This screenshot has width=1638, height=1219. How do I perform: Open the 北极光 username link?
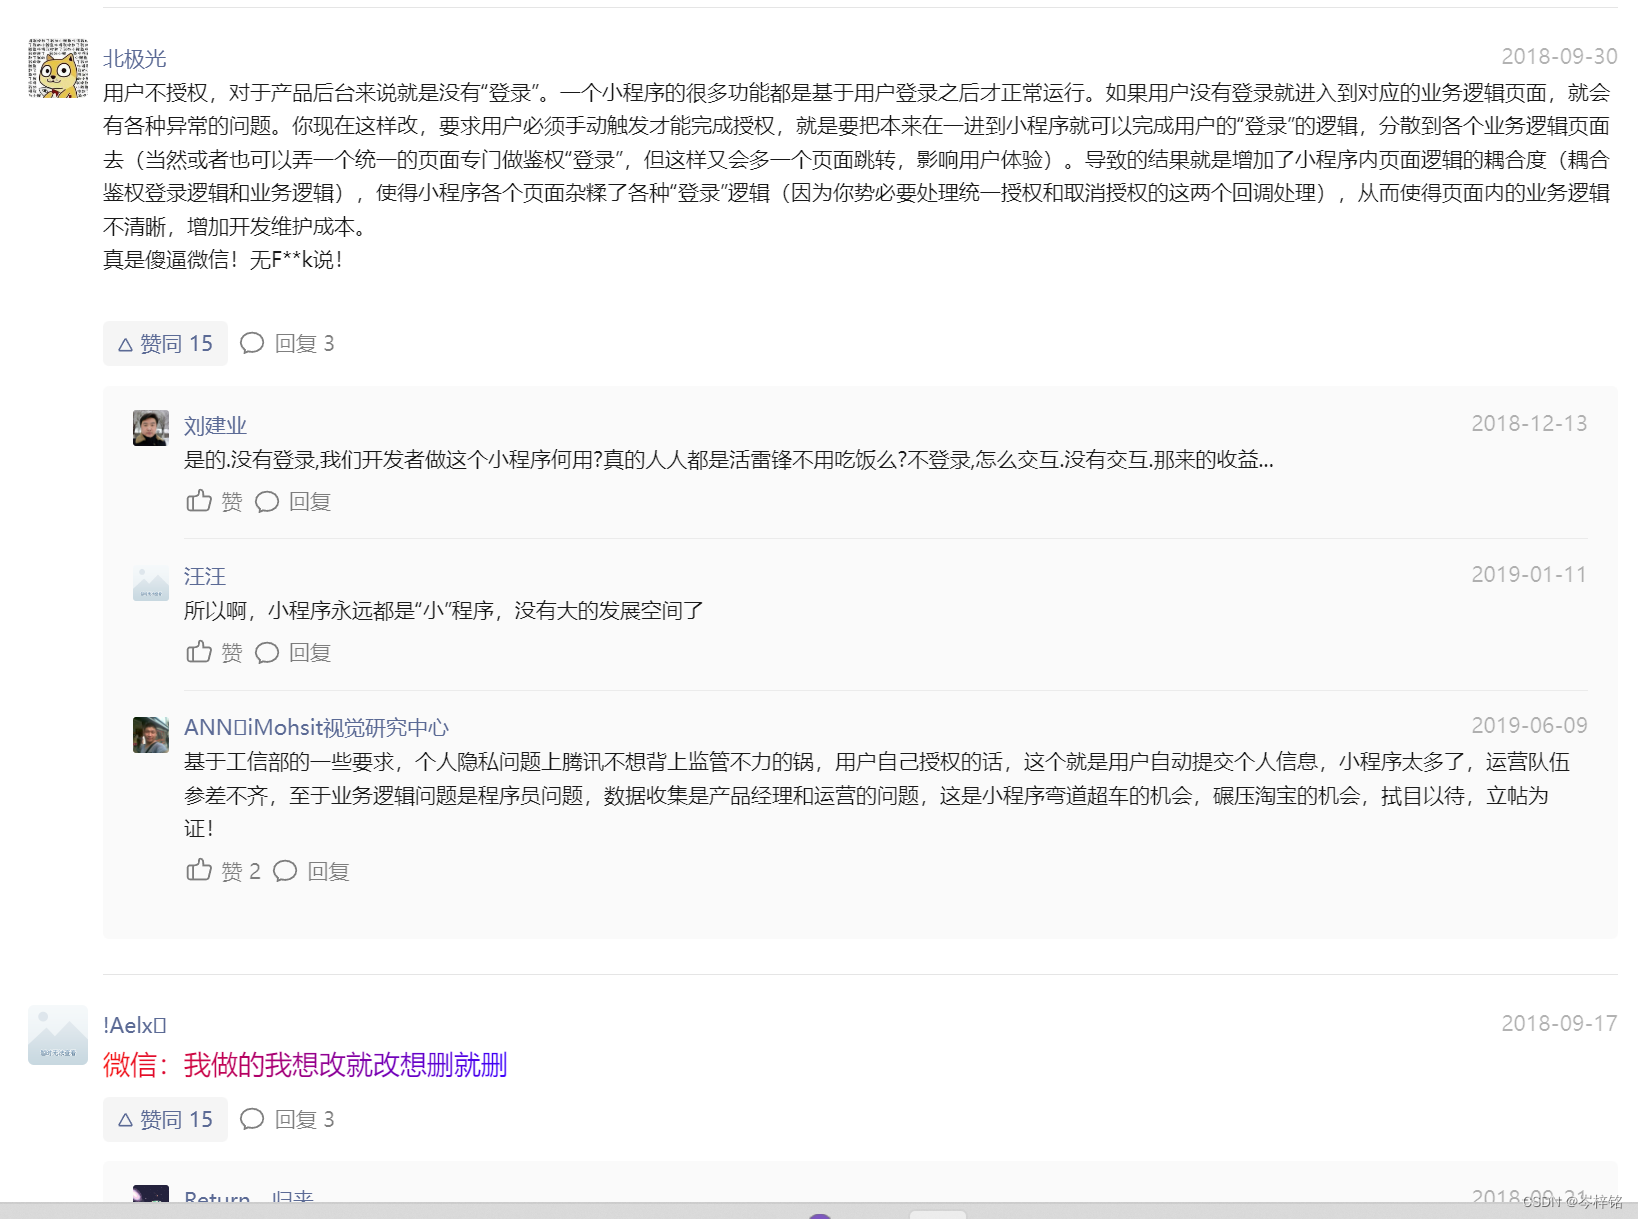(x=135, y=59)
